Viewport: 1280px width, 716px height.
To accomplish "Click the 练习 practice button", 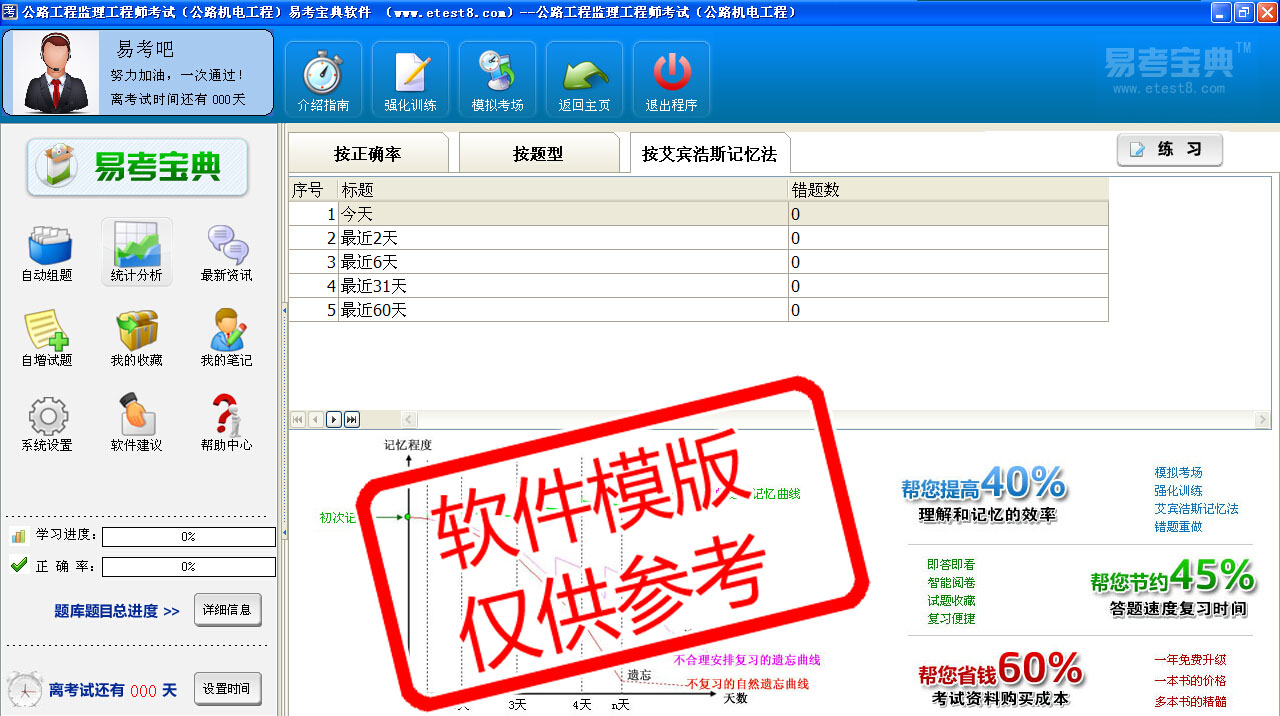I will [x=1169, y=150].
